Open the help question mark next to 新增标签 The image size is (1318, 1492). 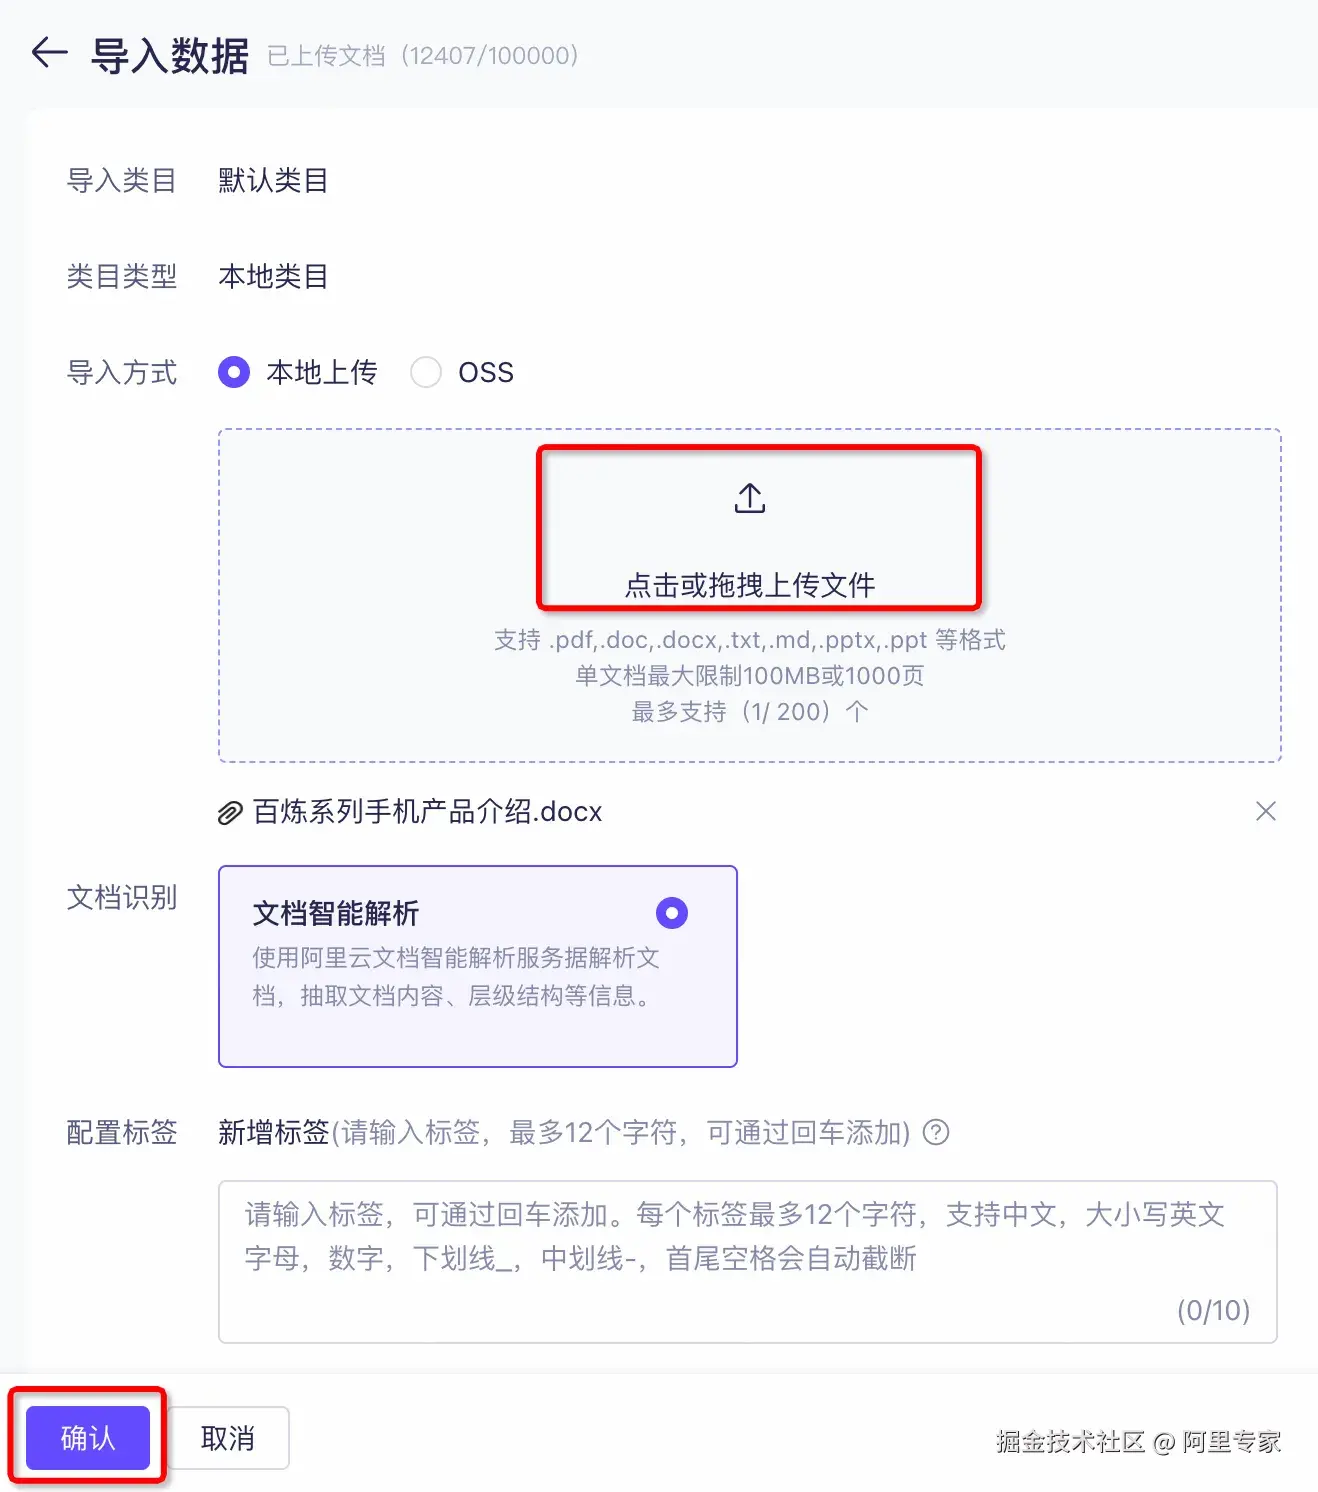(x=935, y=1132)
